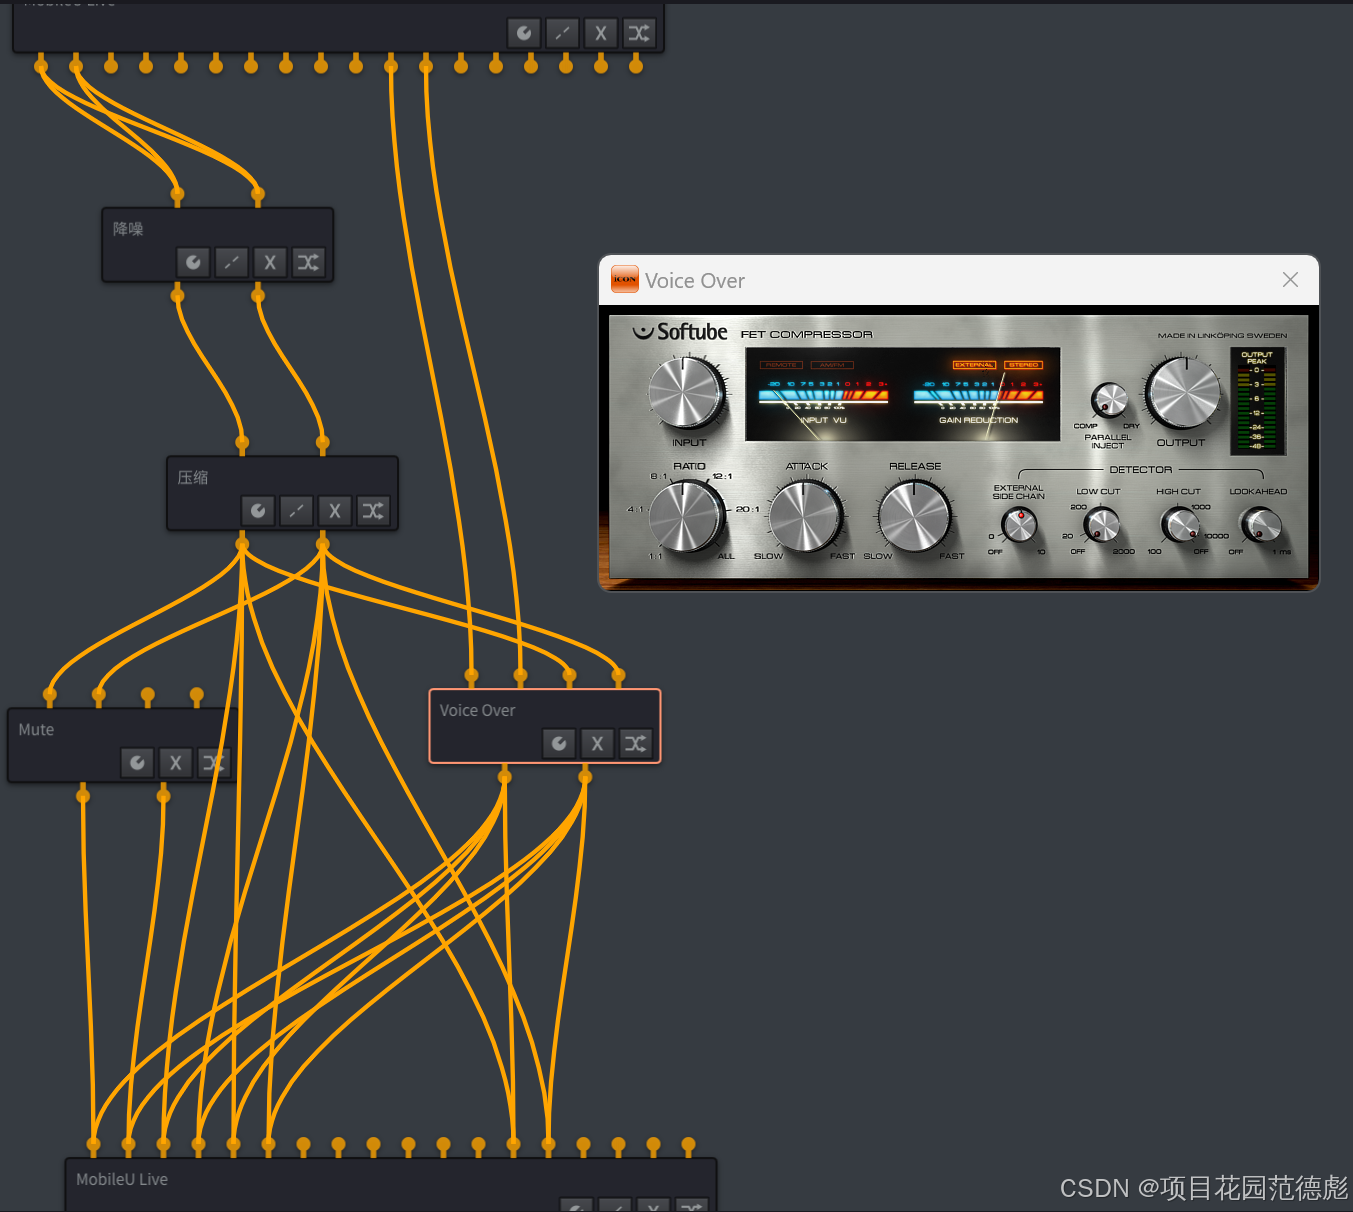Viewport: 1353px width, 1212px height.
Task: Click the orange icon in Voice Over title bar
Action: coord(625,280)
